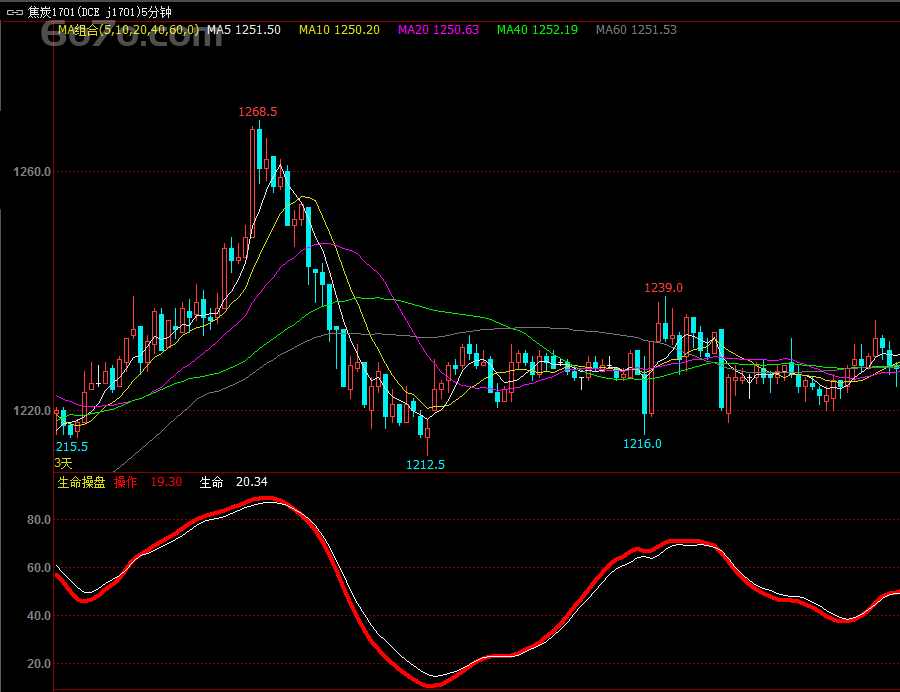Click the 1239.0 peak price label
Screen dimensions: 900x692
click(x=663, y=288)
